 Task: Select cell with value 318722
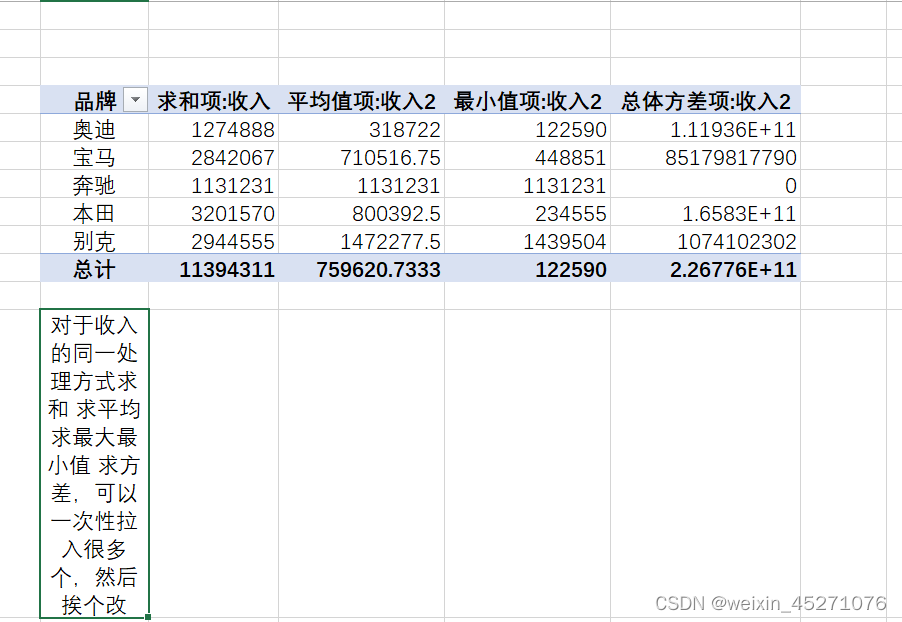click(361, 128)
